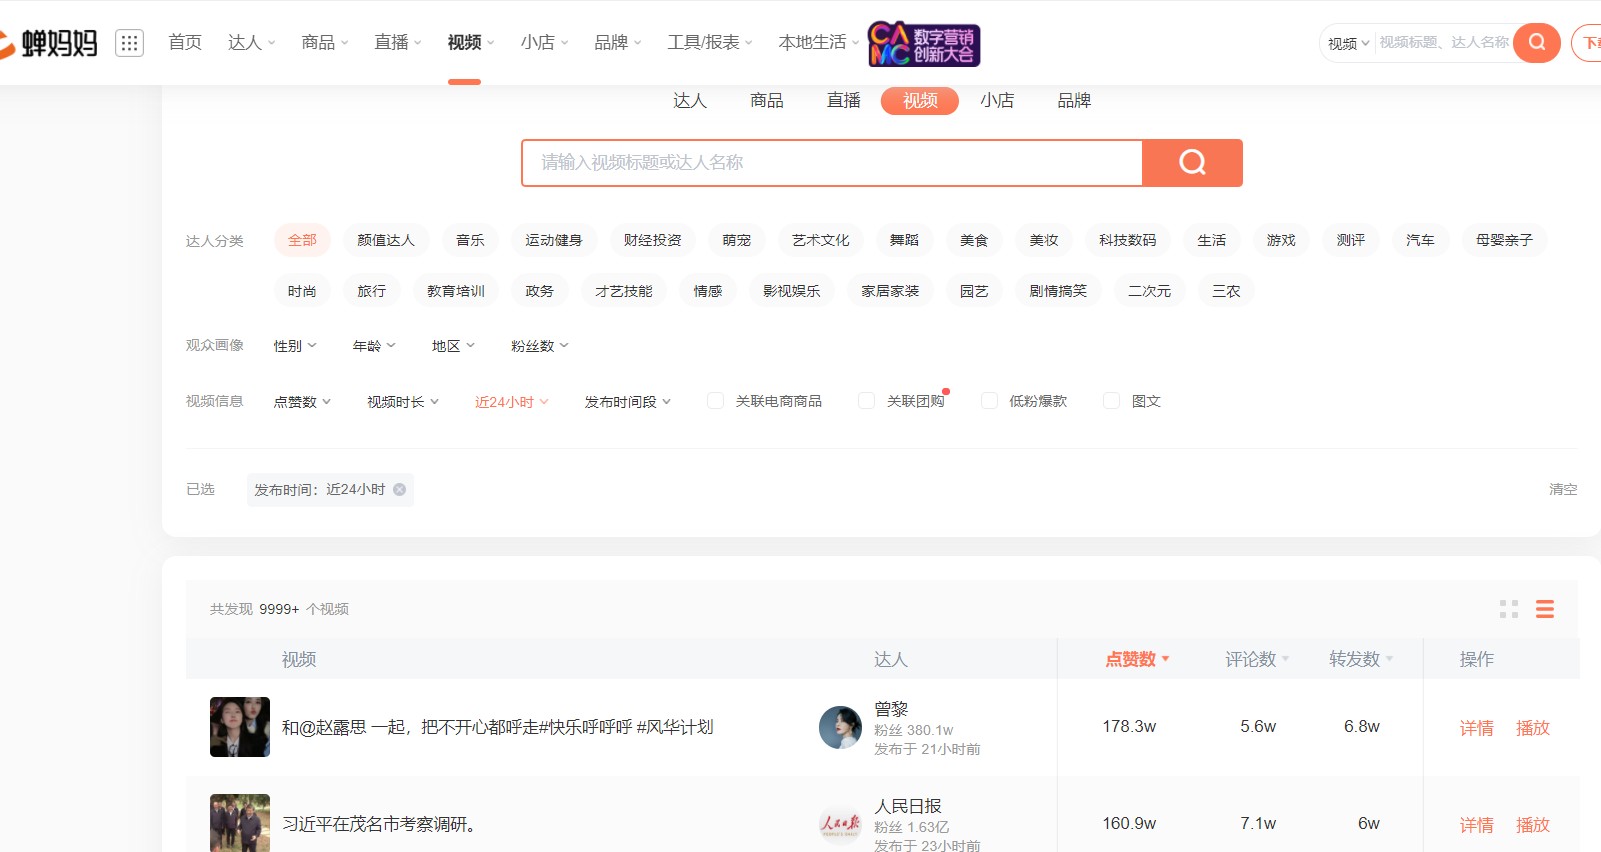Image resolution: width=1601 pixels, height=852 pixels.
Task: Click the CAMC 数字营销创新大会 banner
Action: 924,44
